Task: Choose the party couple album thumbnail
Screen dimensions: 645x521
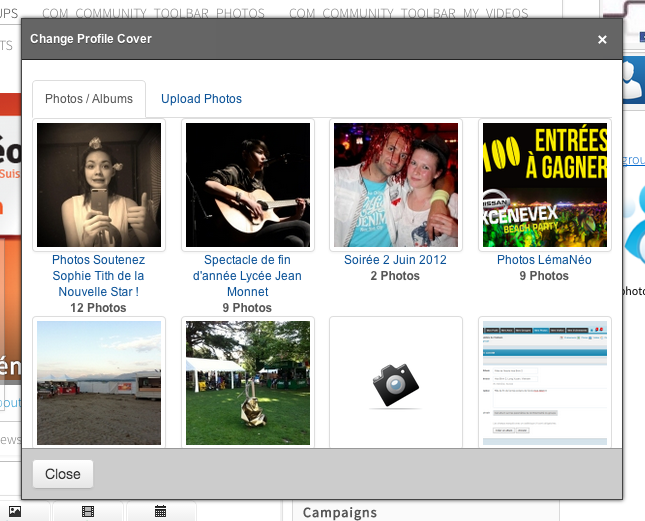Action: pos(395,185)
